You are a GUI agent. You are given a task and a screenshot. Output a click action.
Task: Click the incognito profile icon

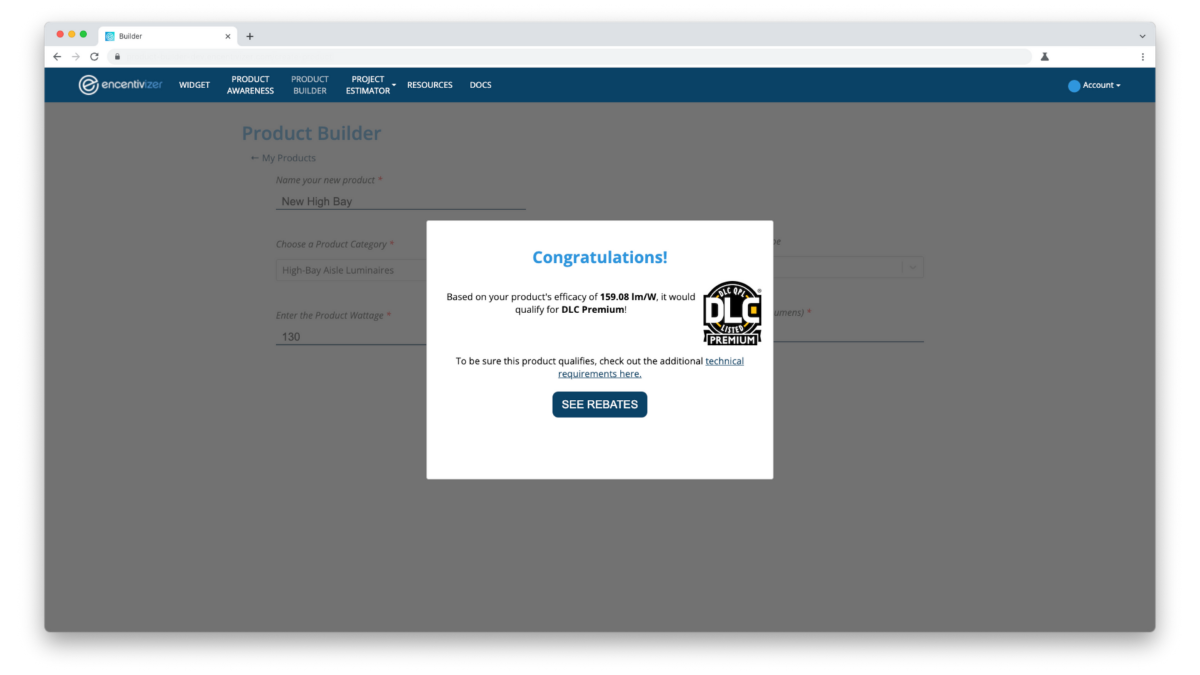pyautogui.click(x=1045, y=57)
